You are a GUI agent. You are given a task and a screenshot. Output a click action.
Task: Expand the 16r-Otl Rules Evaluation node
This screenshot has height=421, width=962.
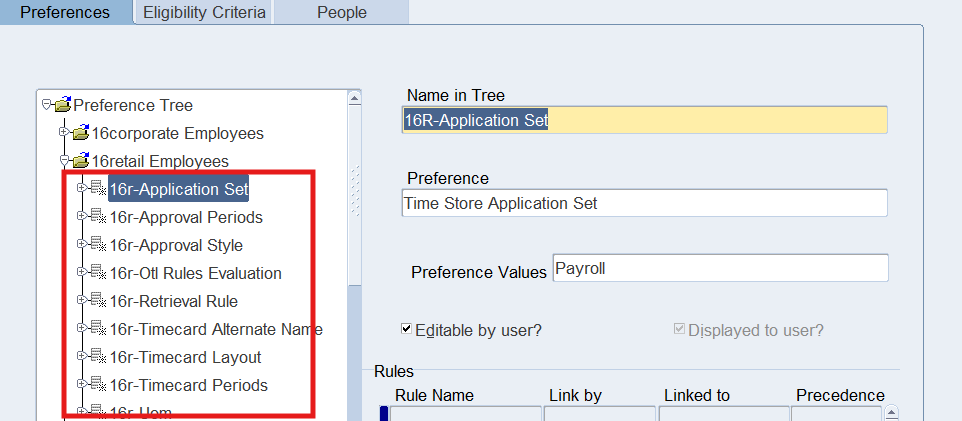click(81, 273)
